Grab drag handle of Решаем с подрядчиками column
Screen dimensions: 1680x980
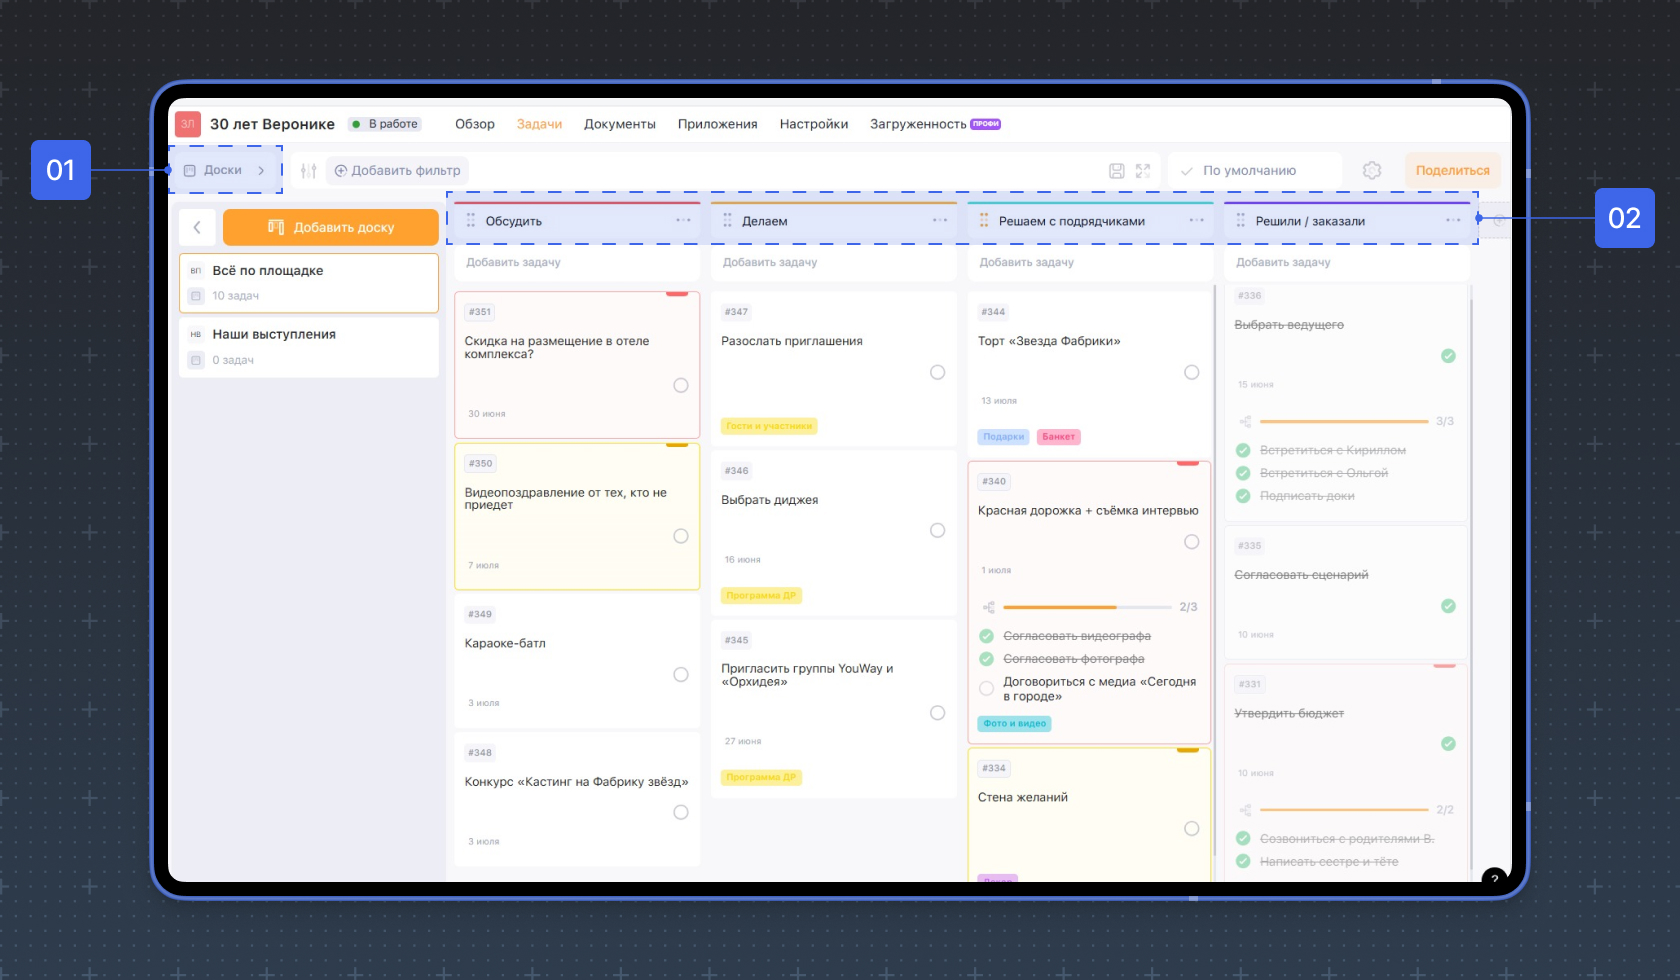(984, 221)
